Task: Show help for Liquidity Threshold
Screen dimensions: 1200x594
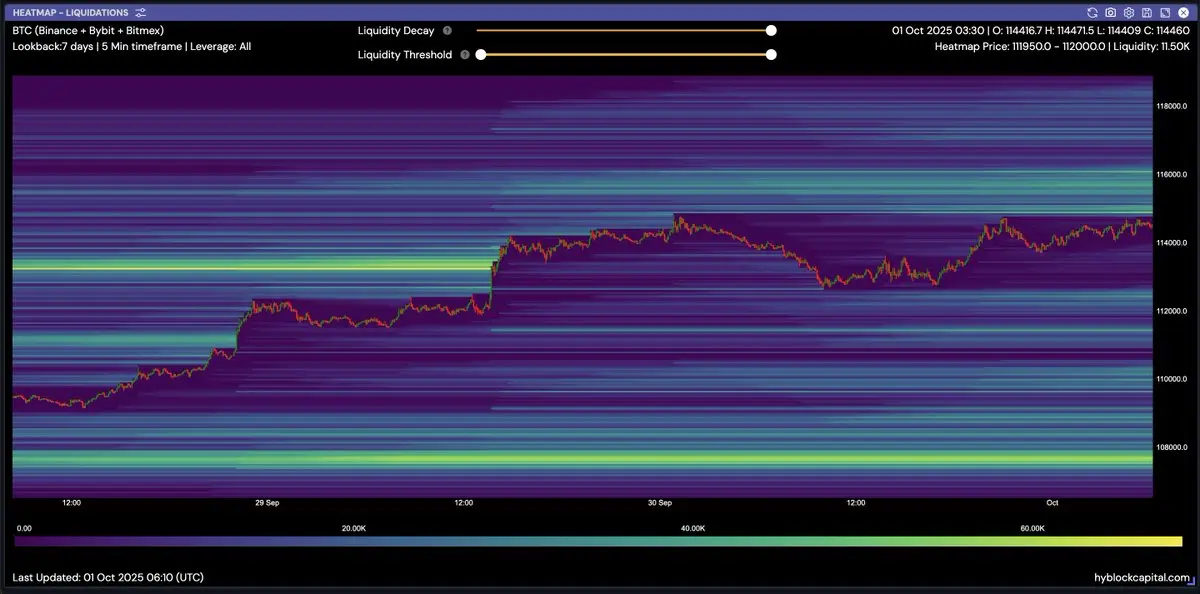Action: tap(465, 55)
